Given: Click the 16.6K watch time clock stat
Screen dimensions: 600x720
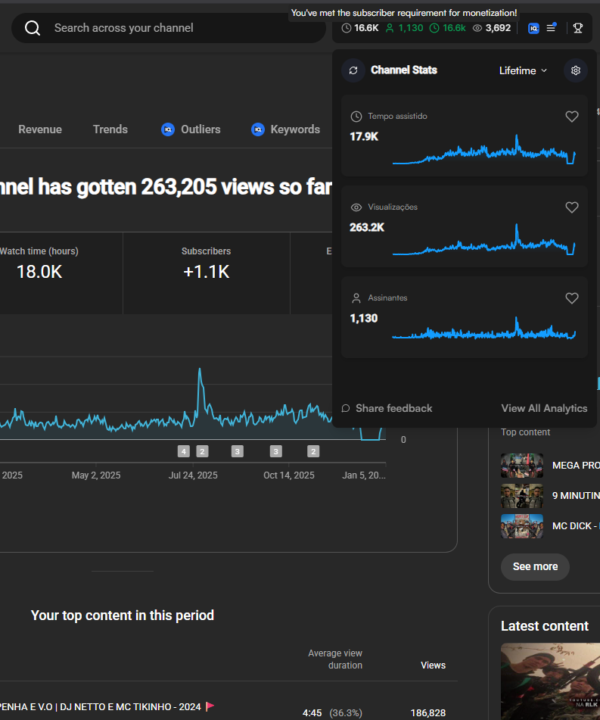Looking at the screenshot, I should [x=360, y=28].
